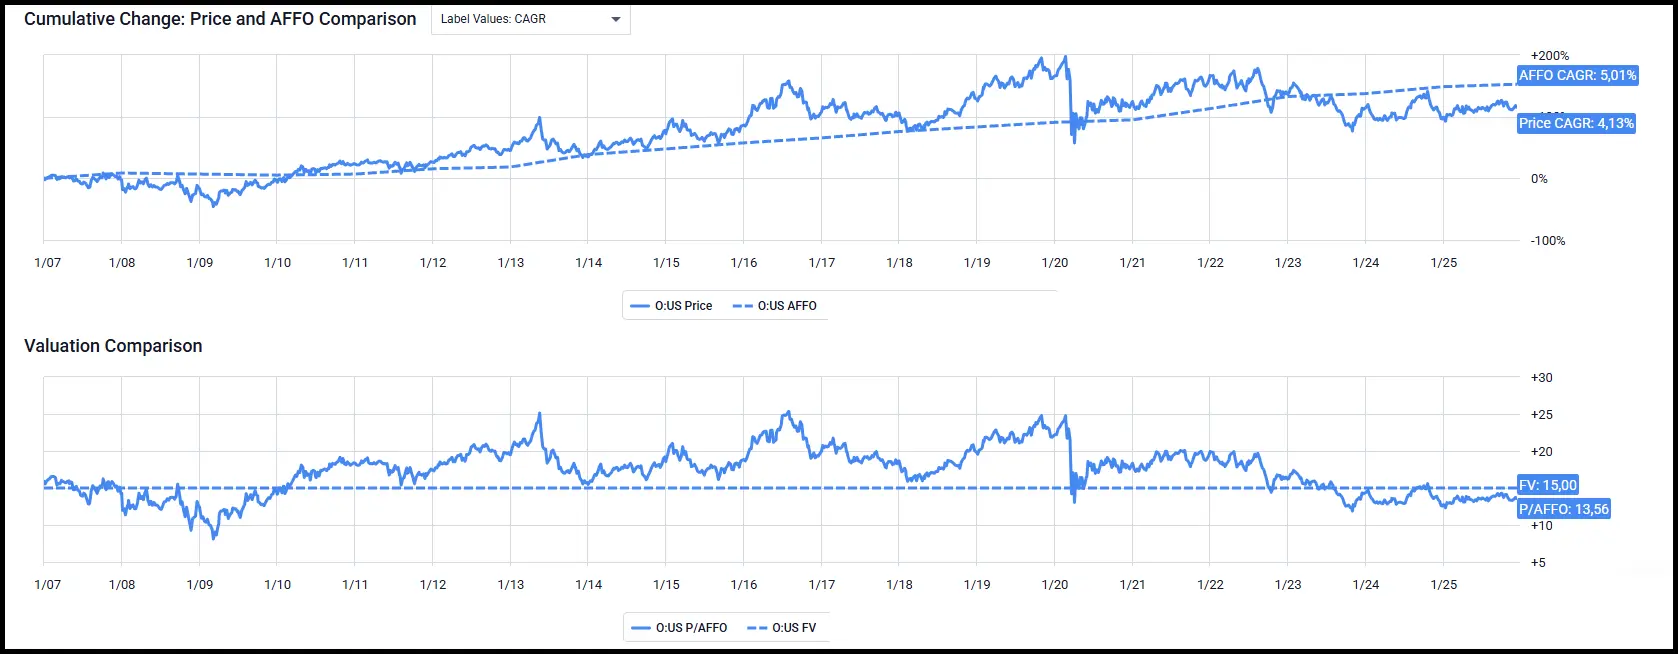Click the -100% axis label on top chart
Viewport: 1678px width, 654px height.
(1548, 241)
